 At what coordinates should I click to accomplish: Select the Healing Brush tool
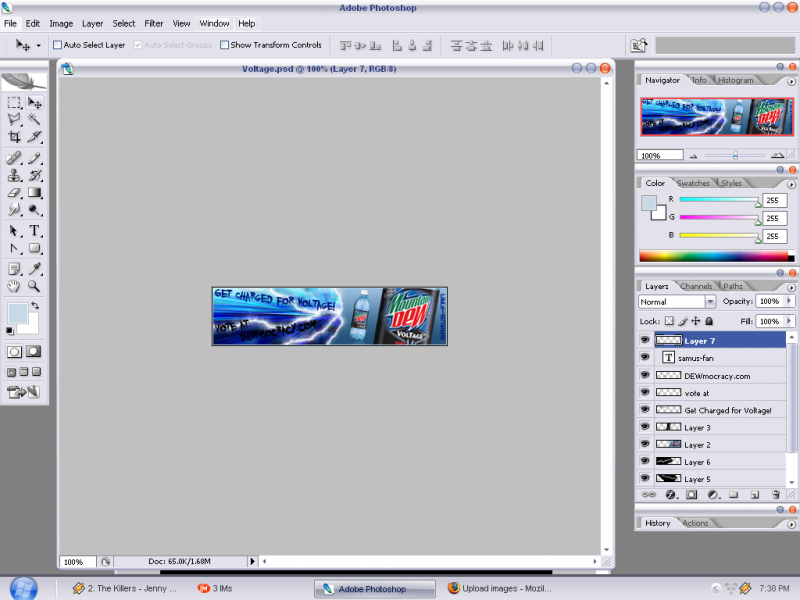(14, 158)
